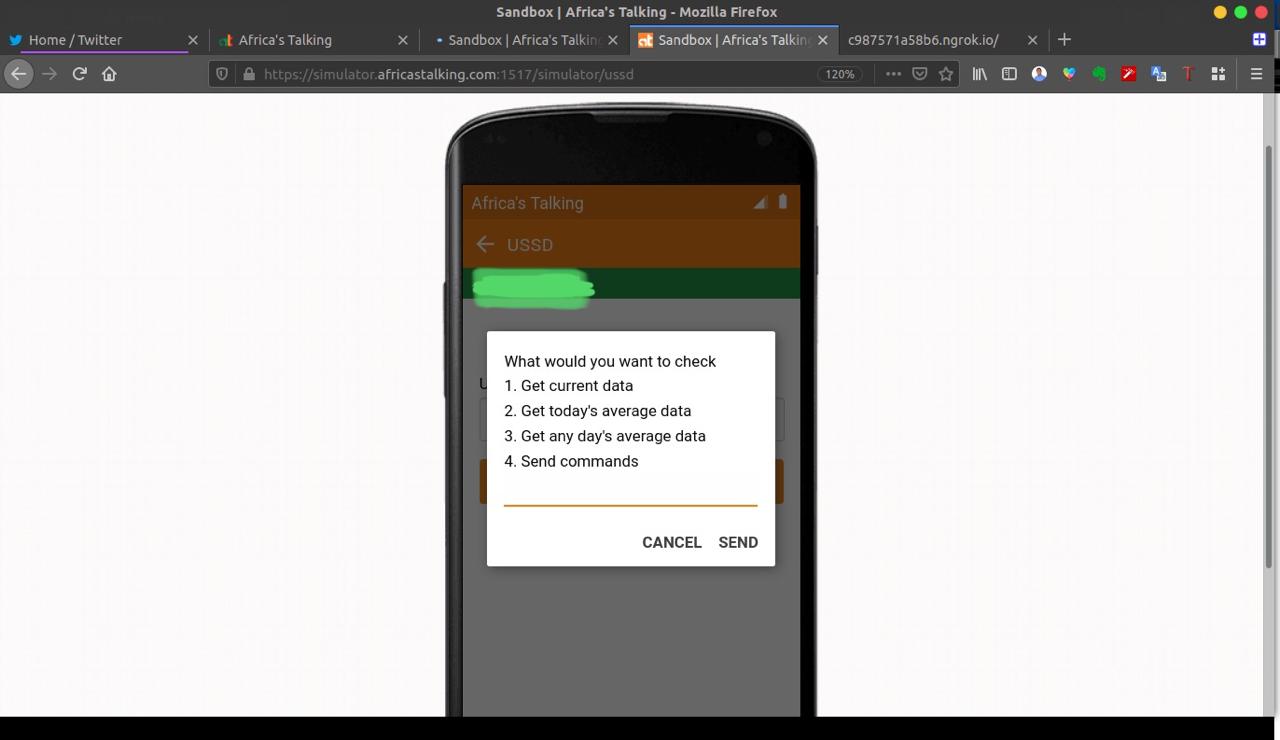This screenshot has height=740, width=1280.
Task: Maximize the window with the green button
Action: (1240, 12)
